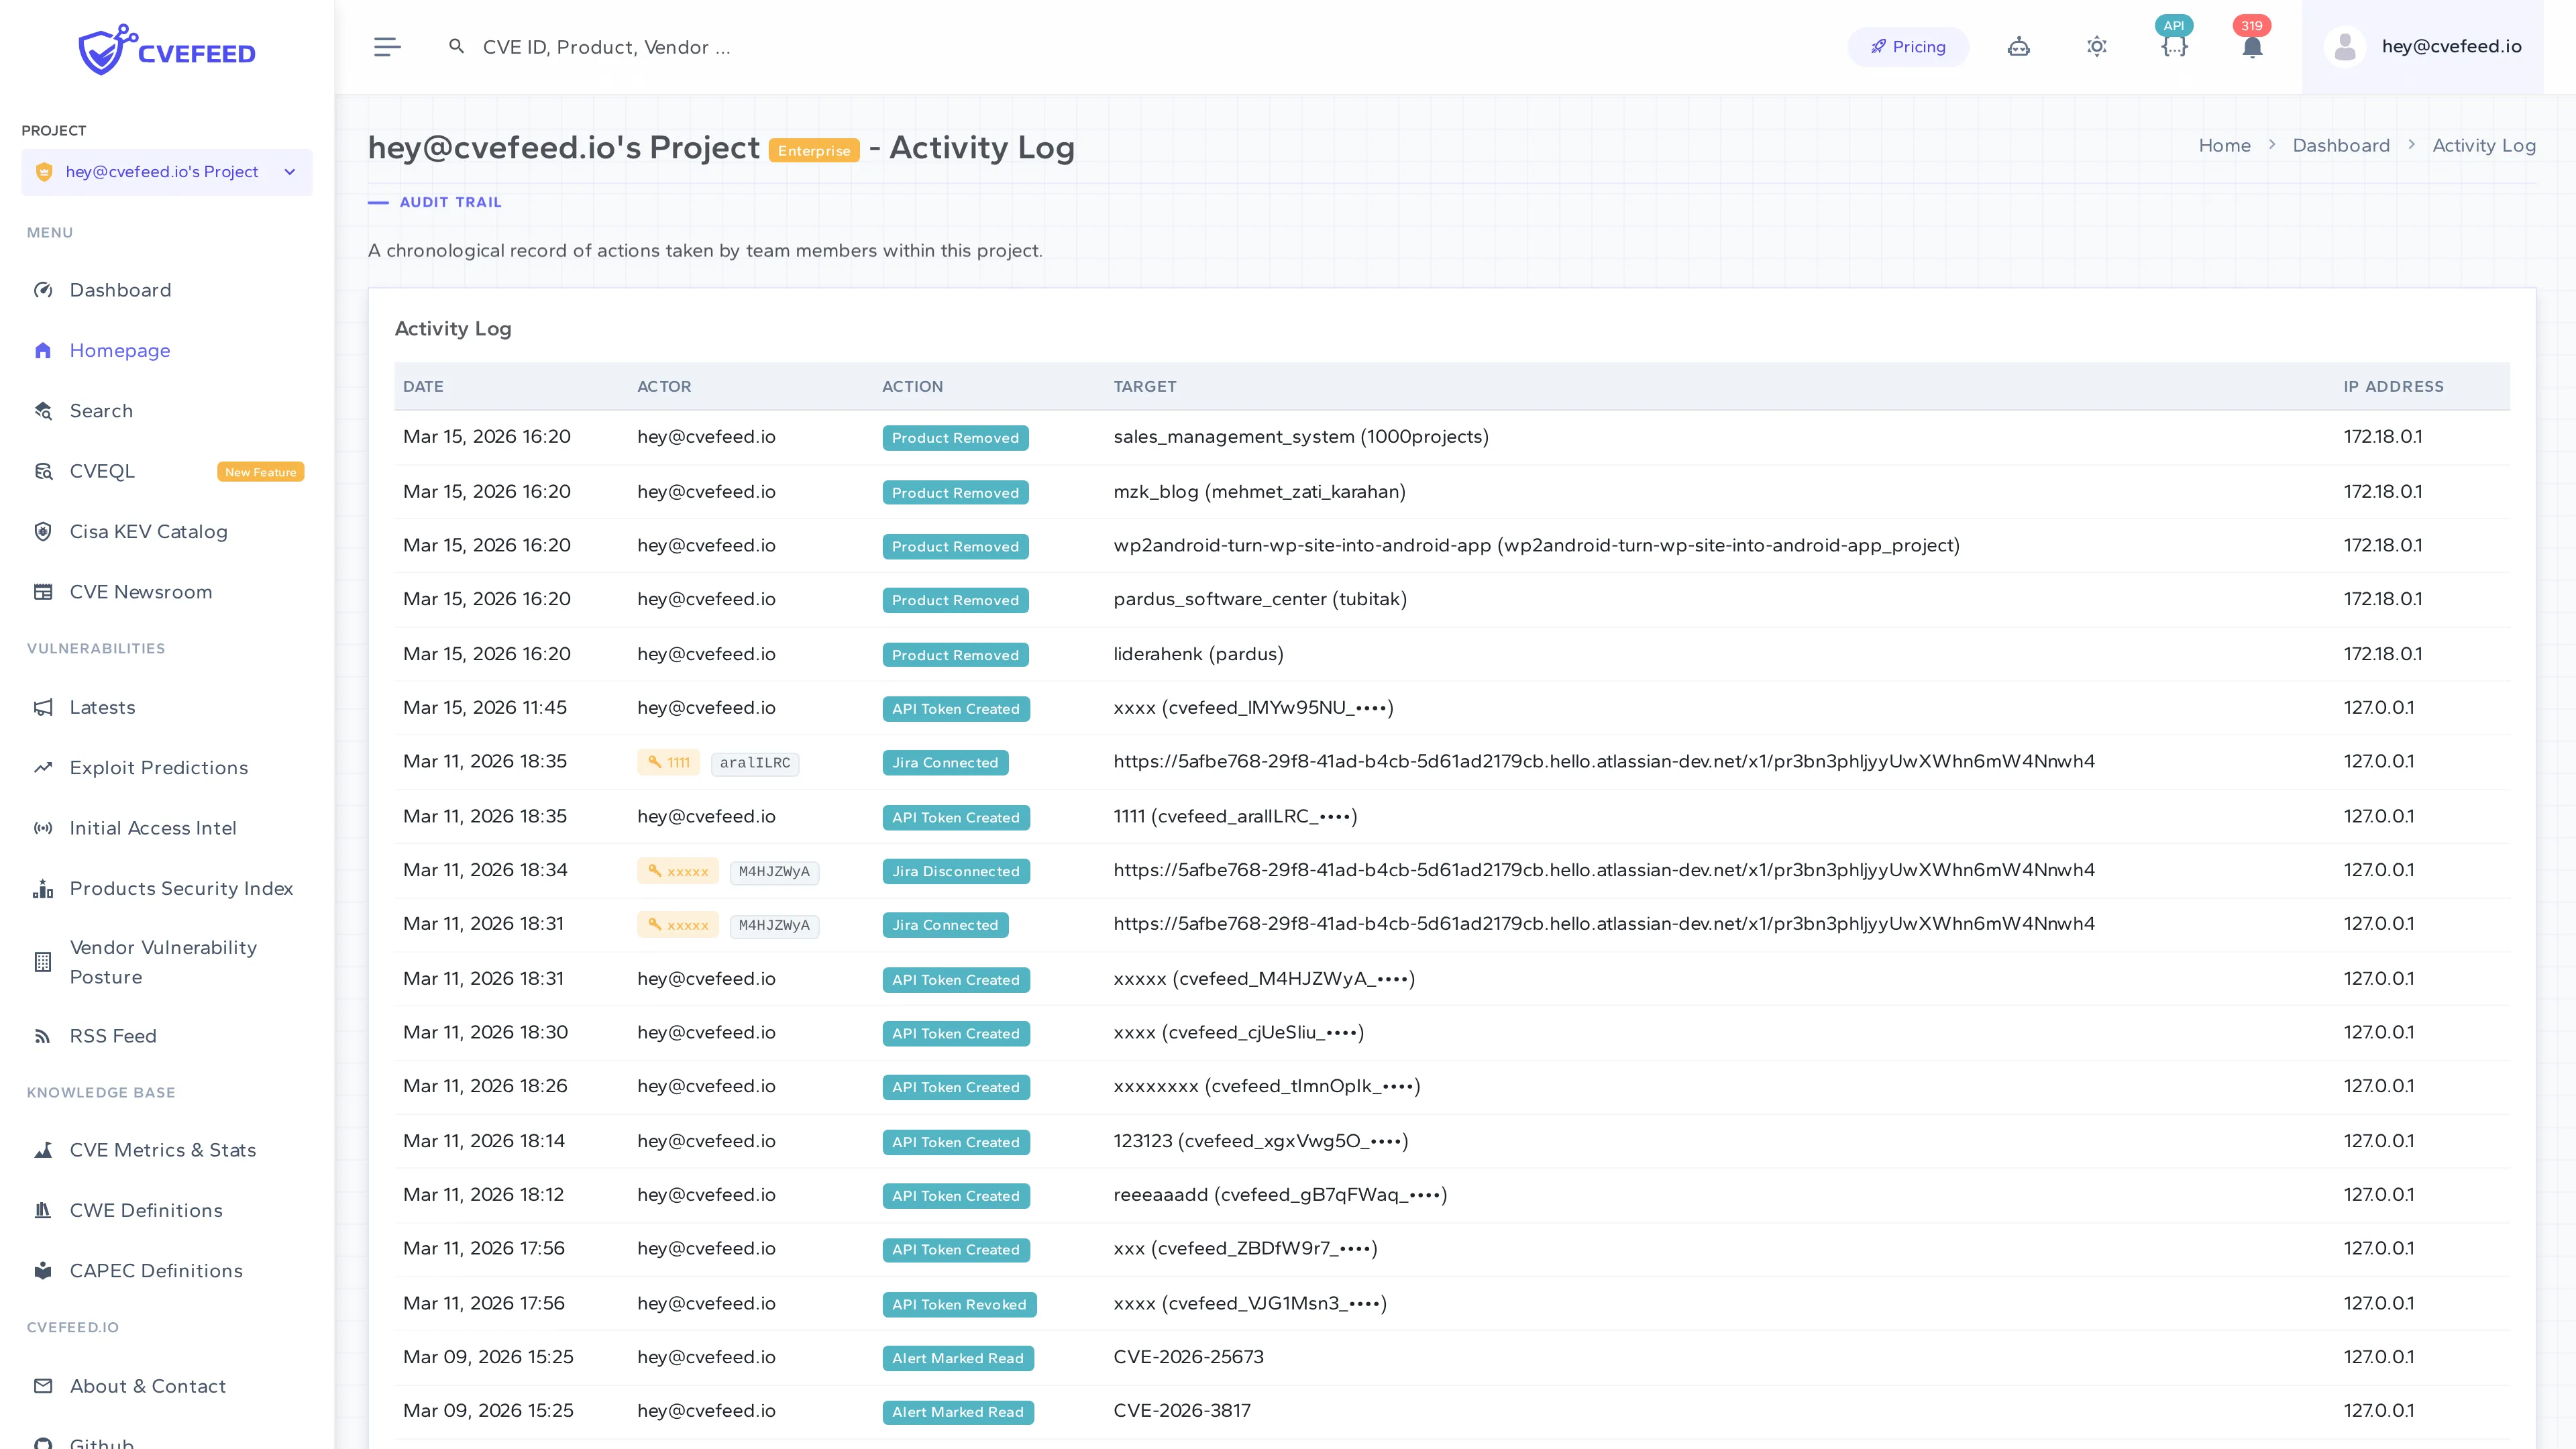This screenshot has width=2576, height=1449.
Task: Open notifications via the bell icon
Action: tap(2251, 46)
